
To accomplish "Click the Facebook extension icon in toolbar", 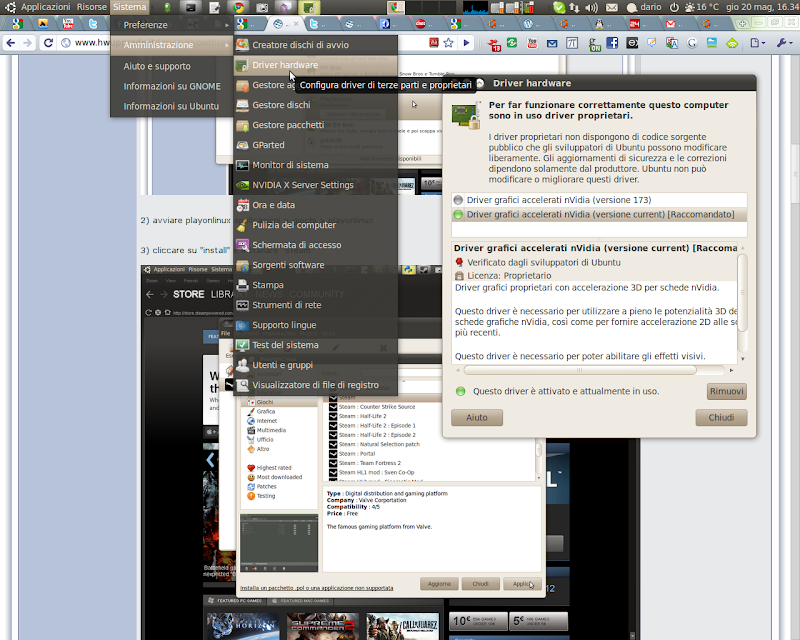I will tap(612, 43).
